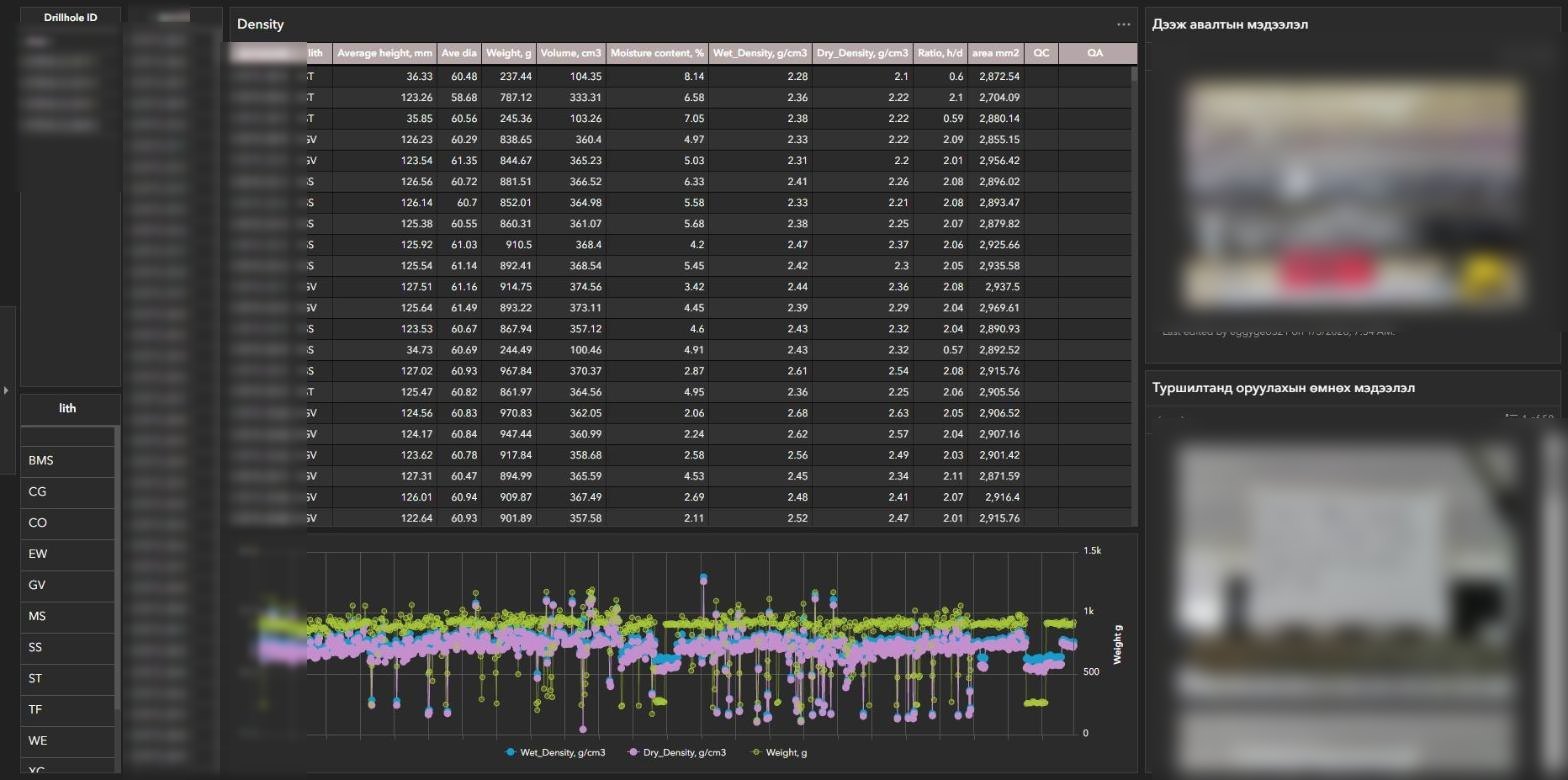Toggle the Dry_Density, g/cm3 legend series
1568x780 pixels.
pyautogui.click(x=677, y=752)
